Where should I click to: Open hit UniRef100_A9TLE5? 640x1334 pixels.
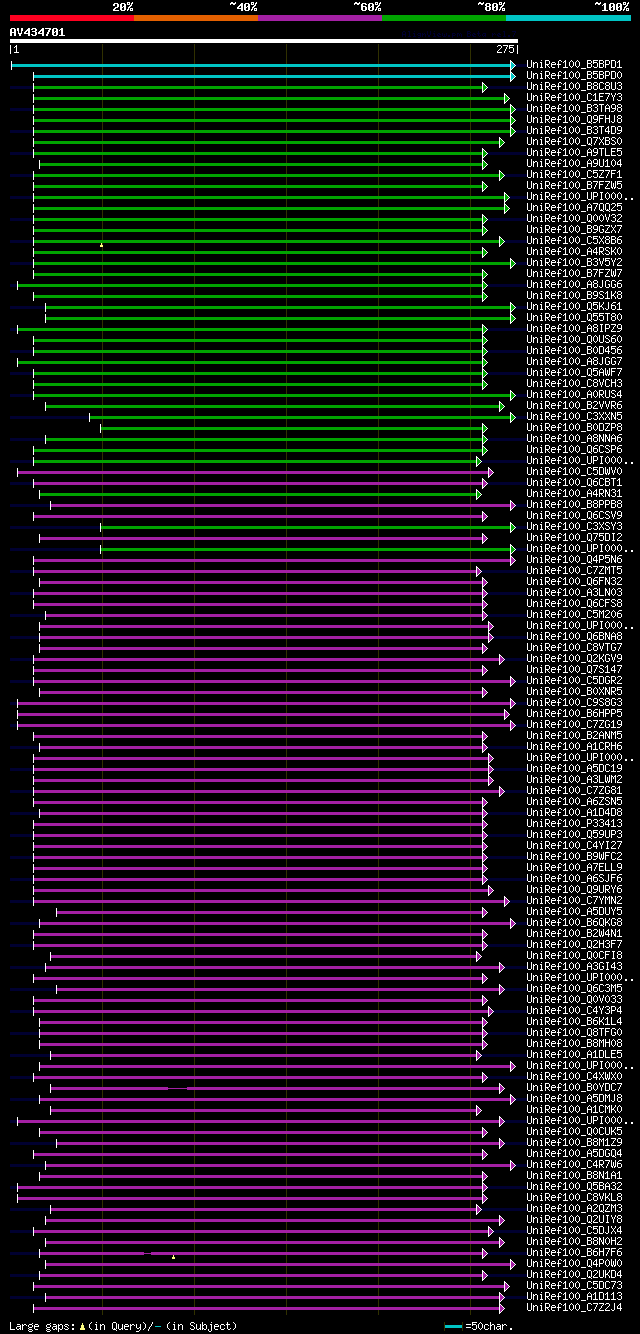[574, 153]
